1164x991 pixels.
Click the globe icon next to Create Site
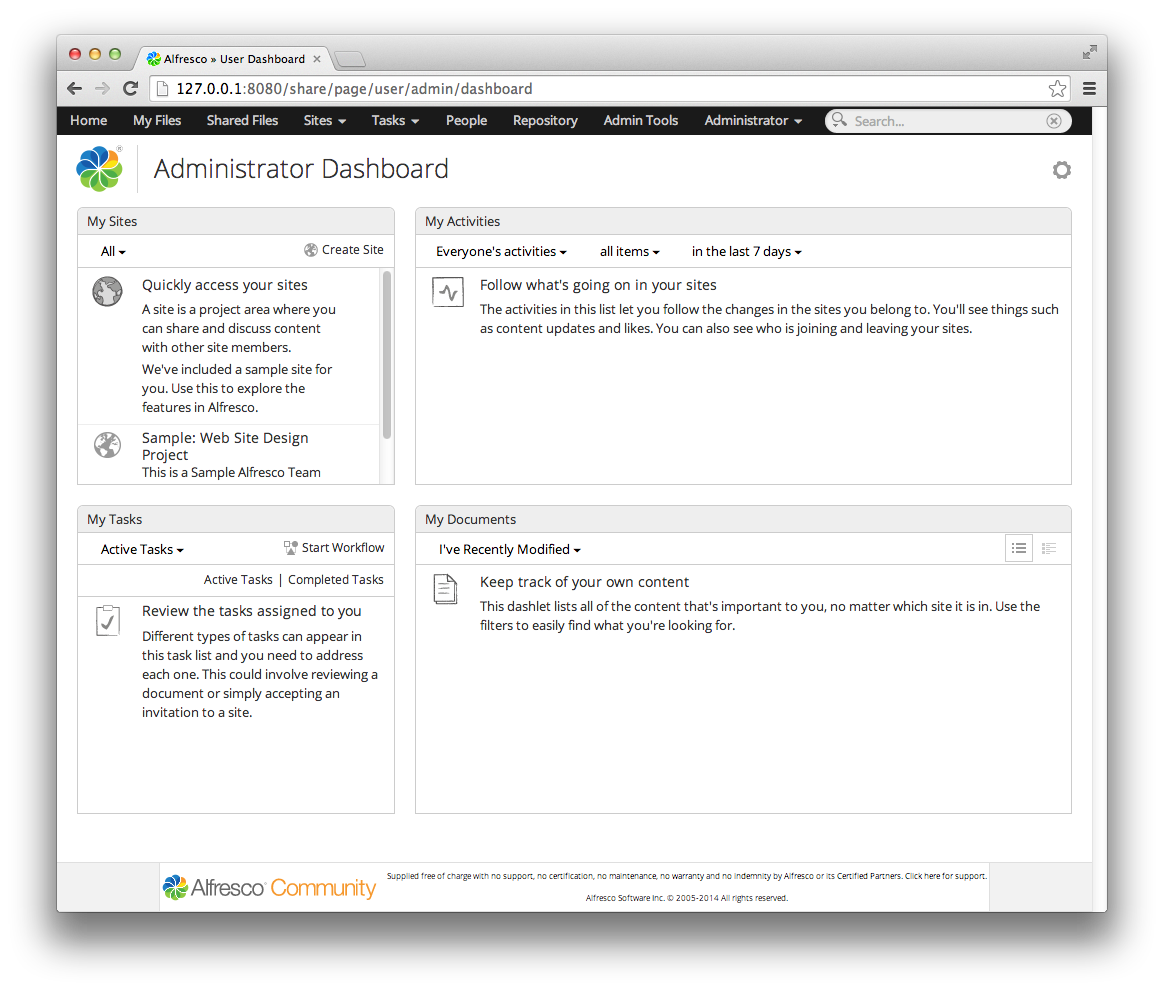[x=311, y=250]
